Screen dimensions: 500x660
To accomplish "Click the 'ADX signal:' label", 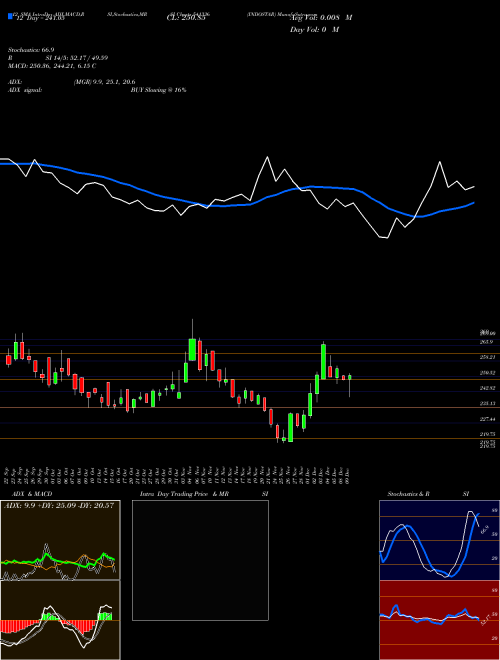I will coord(25,90).
